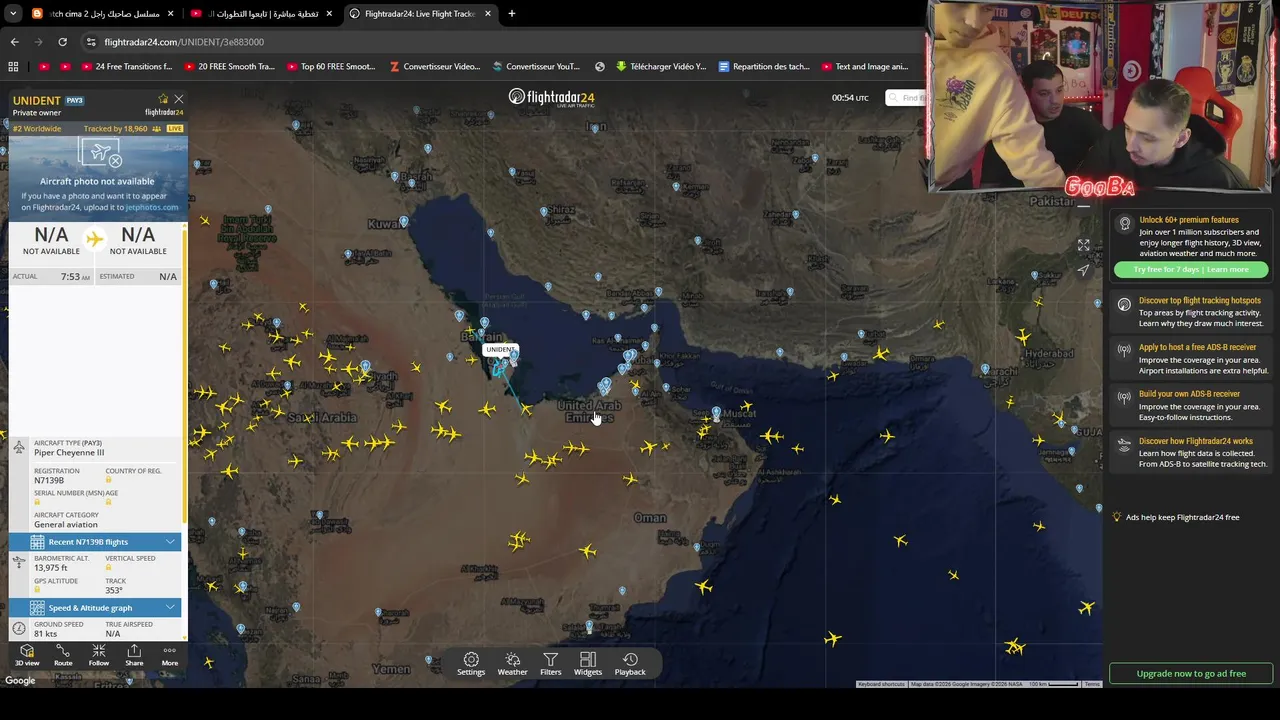Open the Widgets panel
Image resolution: width=1280 pixels, height=720 pixels.
tap(588, 664)
